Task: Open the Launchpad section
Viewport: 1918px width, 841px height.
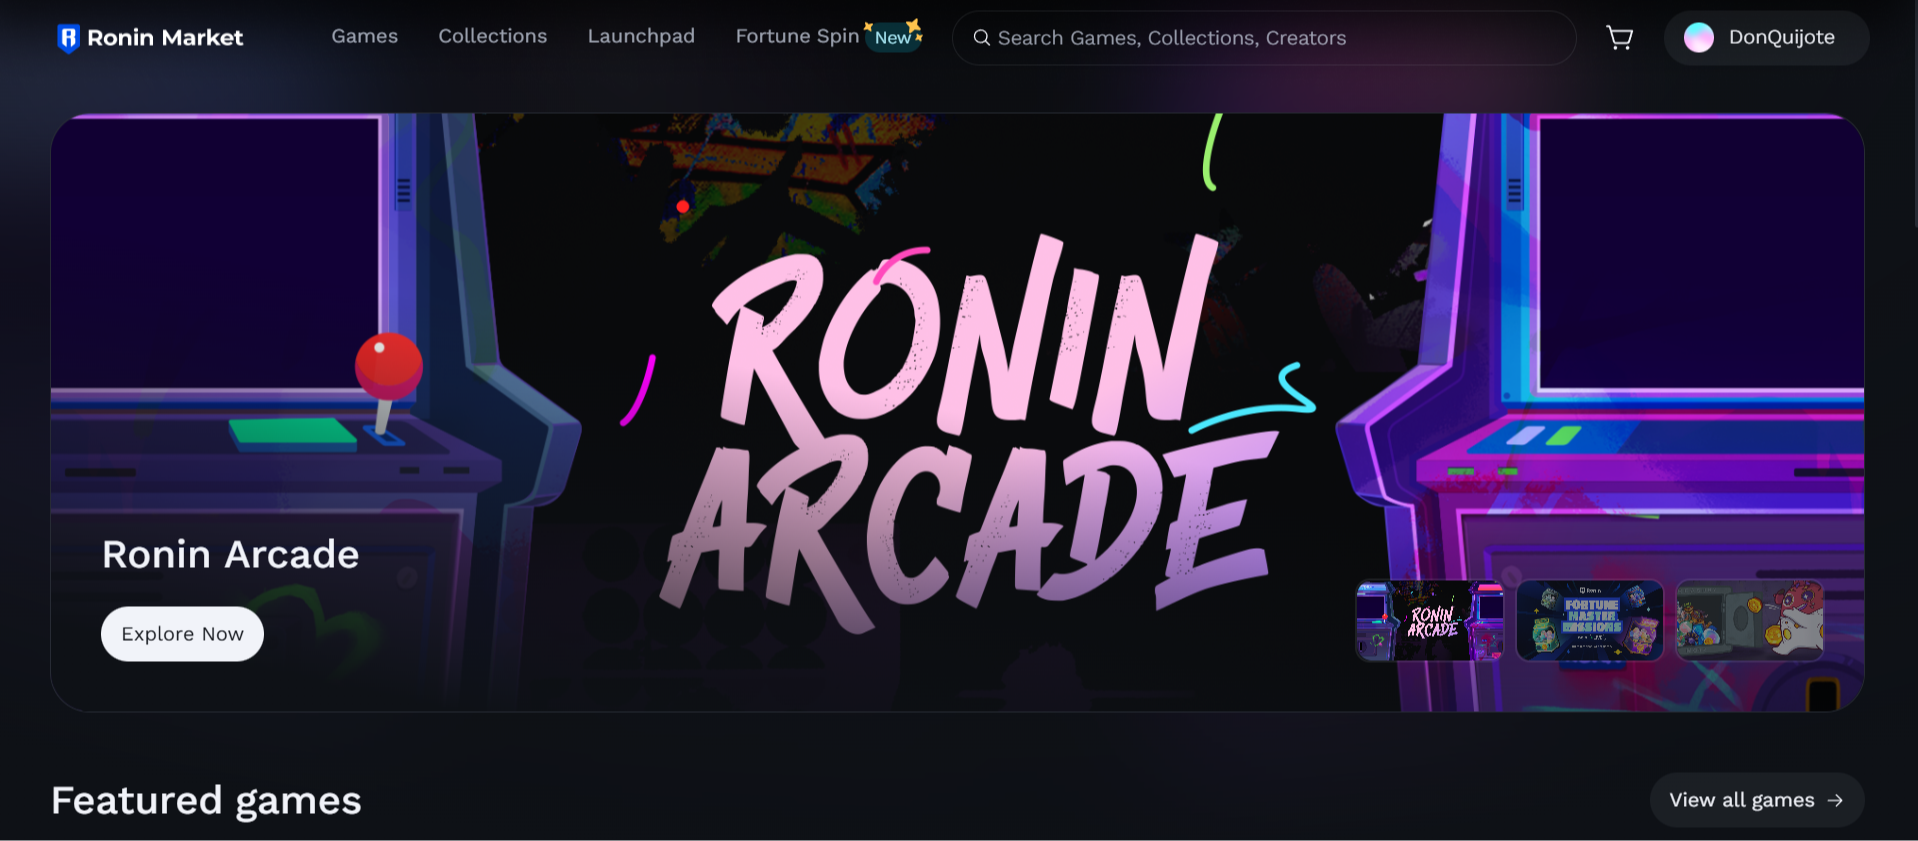Action: (x=641, y=36)
